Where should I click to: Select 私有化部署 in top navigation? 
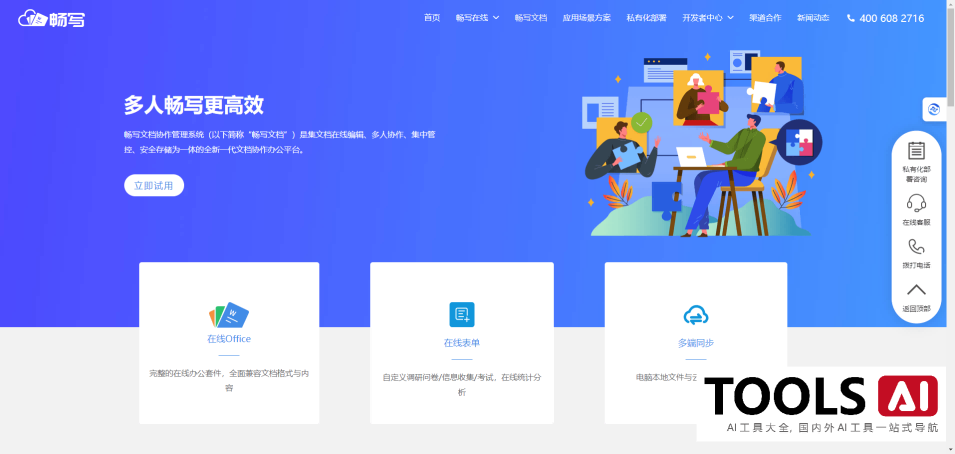646,18
